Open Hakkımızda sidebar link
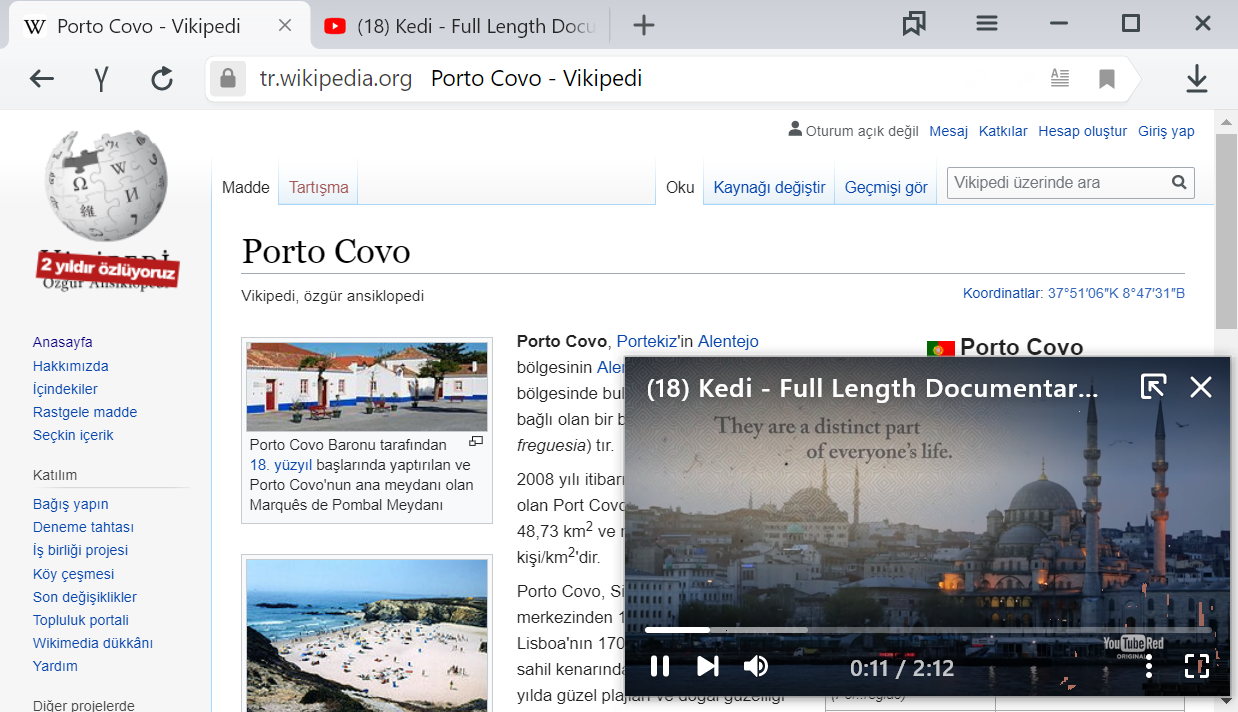Image resolution: width=1238 pixels, height=712 pixels. (70, 366)
